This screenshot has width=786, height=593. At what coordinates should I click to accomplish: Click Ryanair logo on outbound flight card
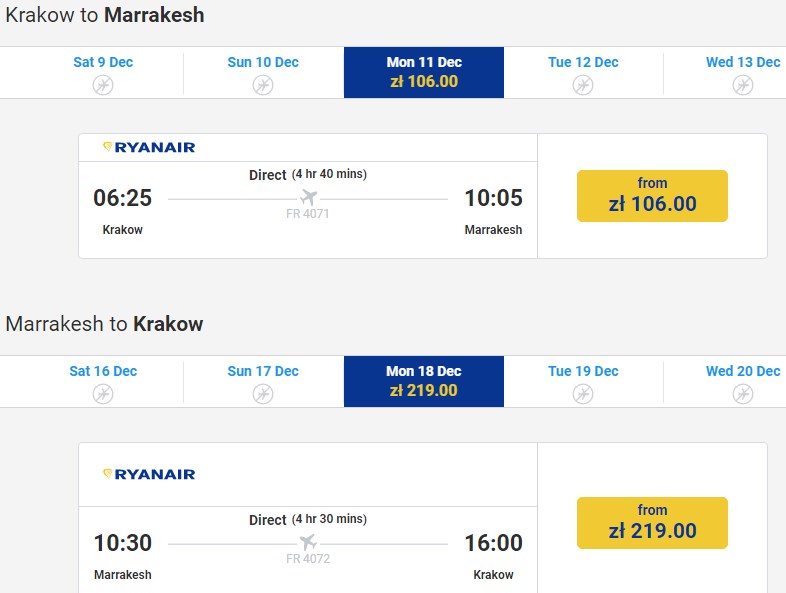pyautogui.click(x=149, y=147)
